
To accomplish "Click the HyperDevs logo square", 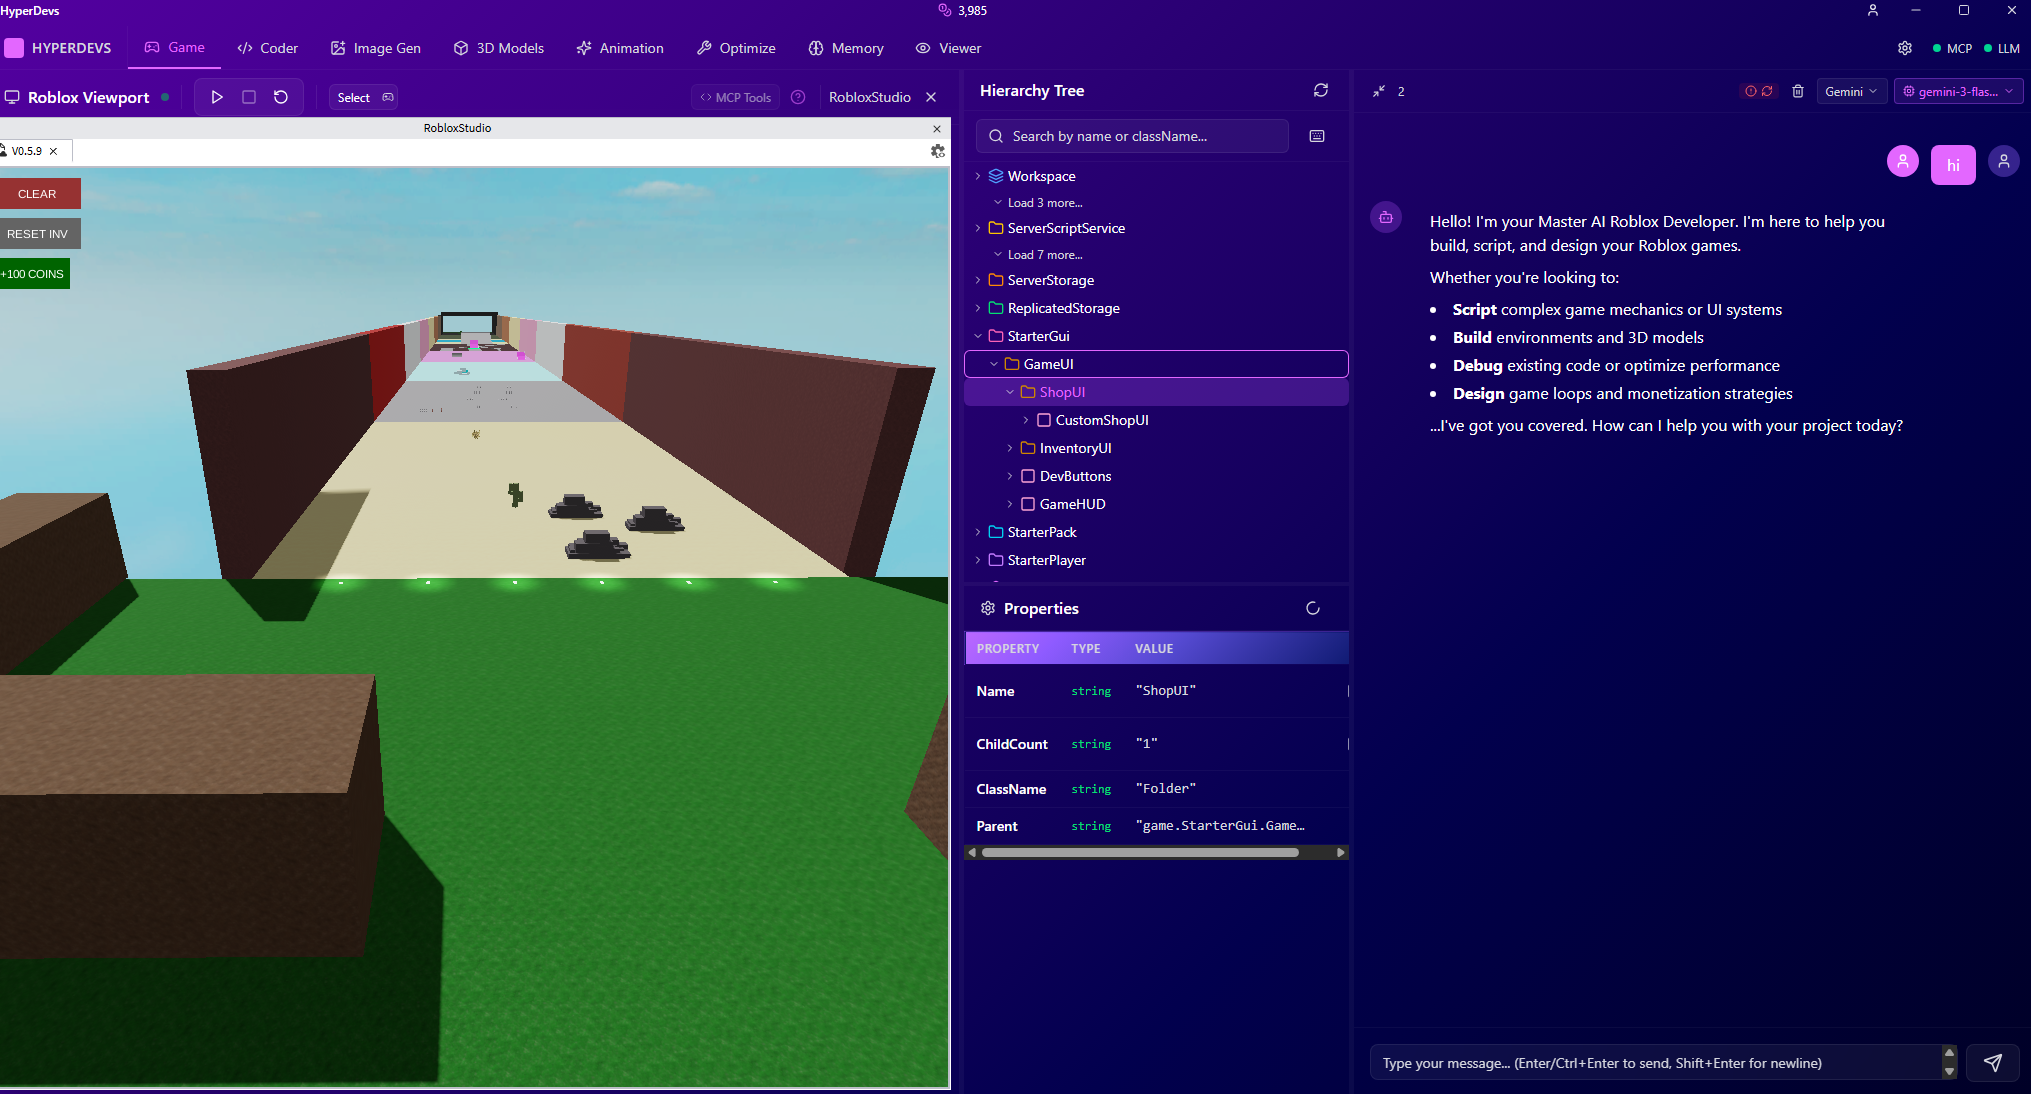I will pyautogui.click(x=14, y=48).
